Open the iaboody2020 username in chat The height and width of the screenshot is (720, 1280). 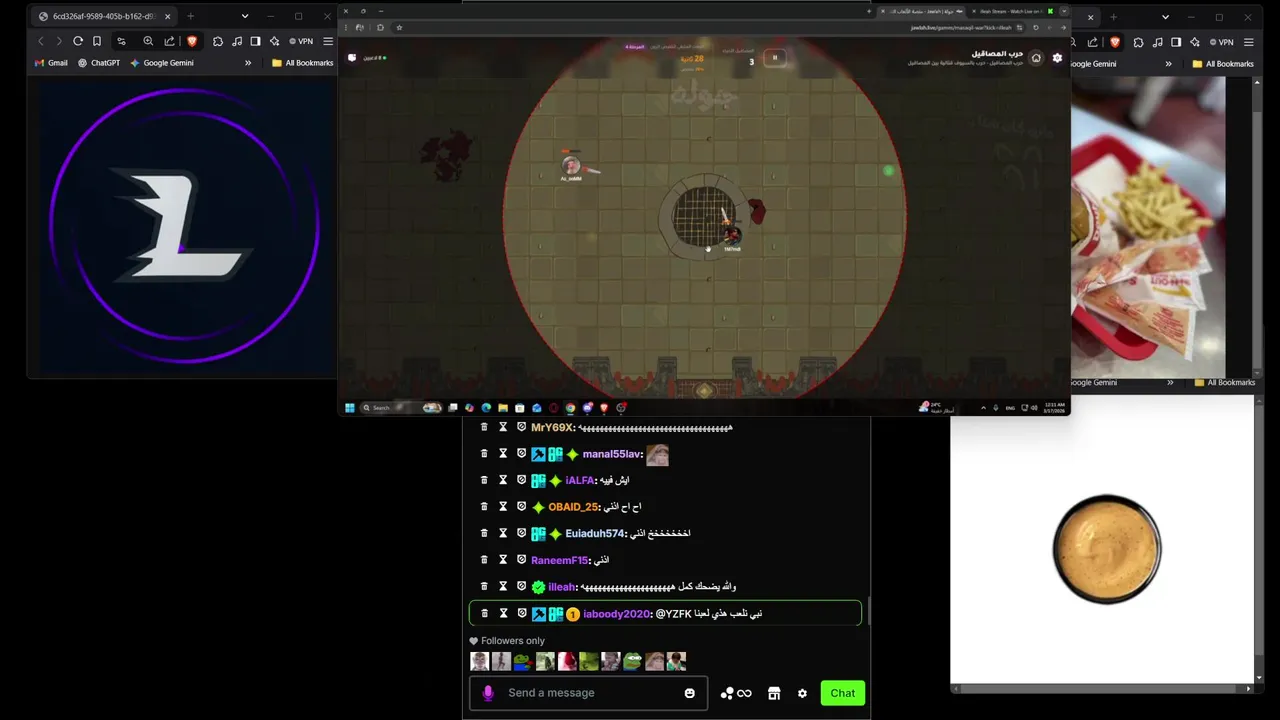point(616,614)
